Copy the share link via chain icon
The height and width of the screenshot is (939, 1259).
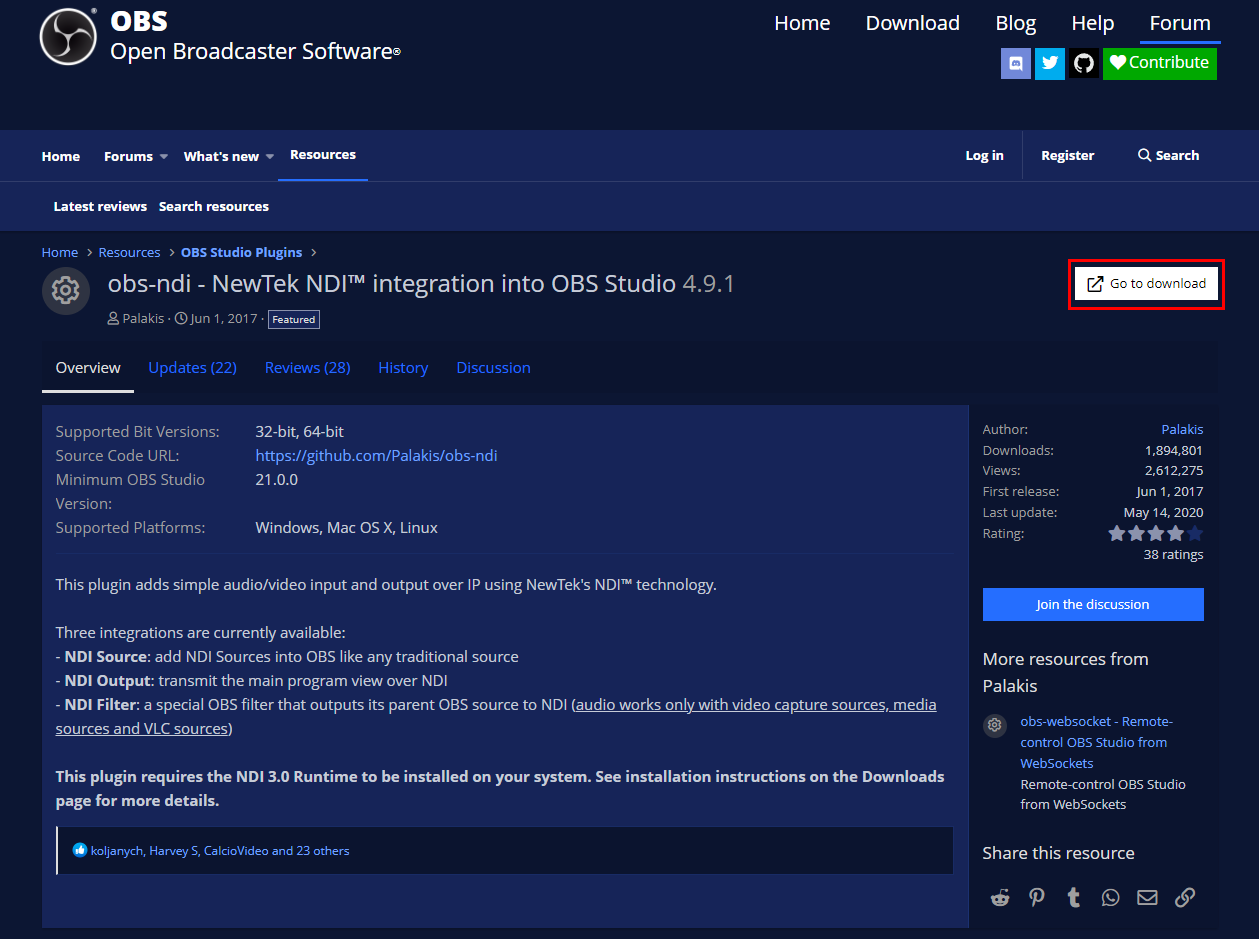click(1185, 897)
